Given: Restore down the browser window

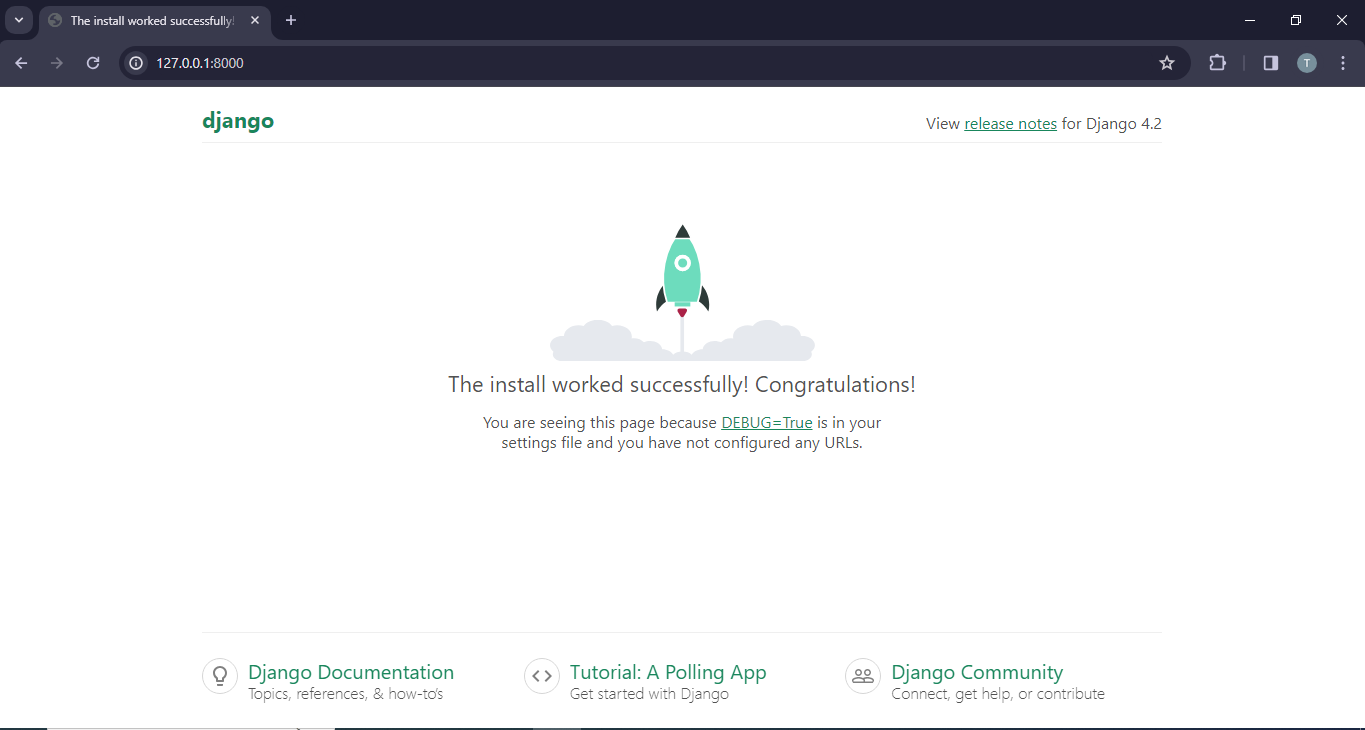Looking at the screenshot, I should click(x=1296, y=20).
